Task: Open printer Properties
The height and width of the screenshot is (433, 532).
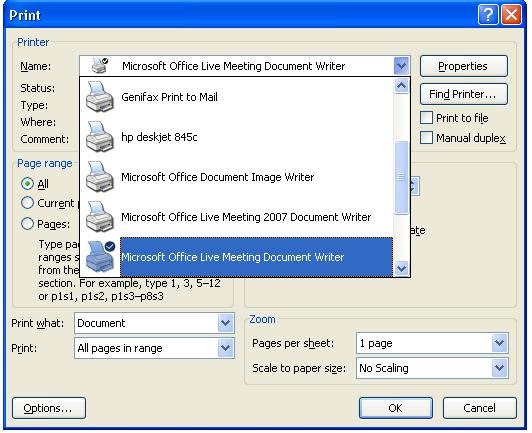Action: coord(463,66)
